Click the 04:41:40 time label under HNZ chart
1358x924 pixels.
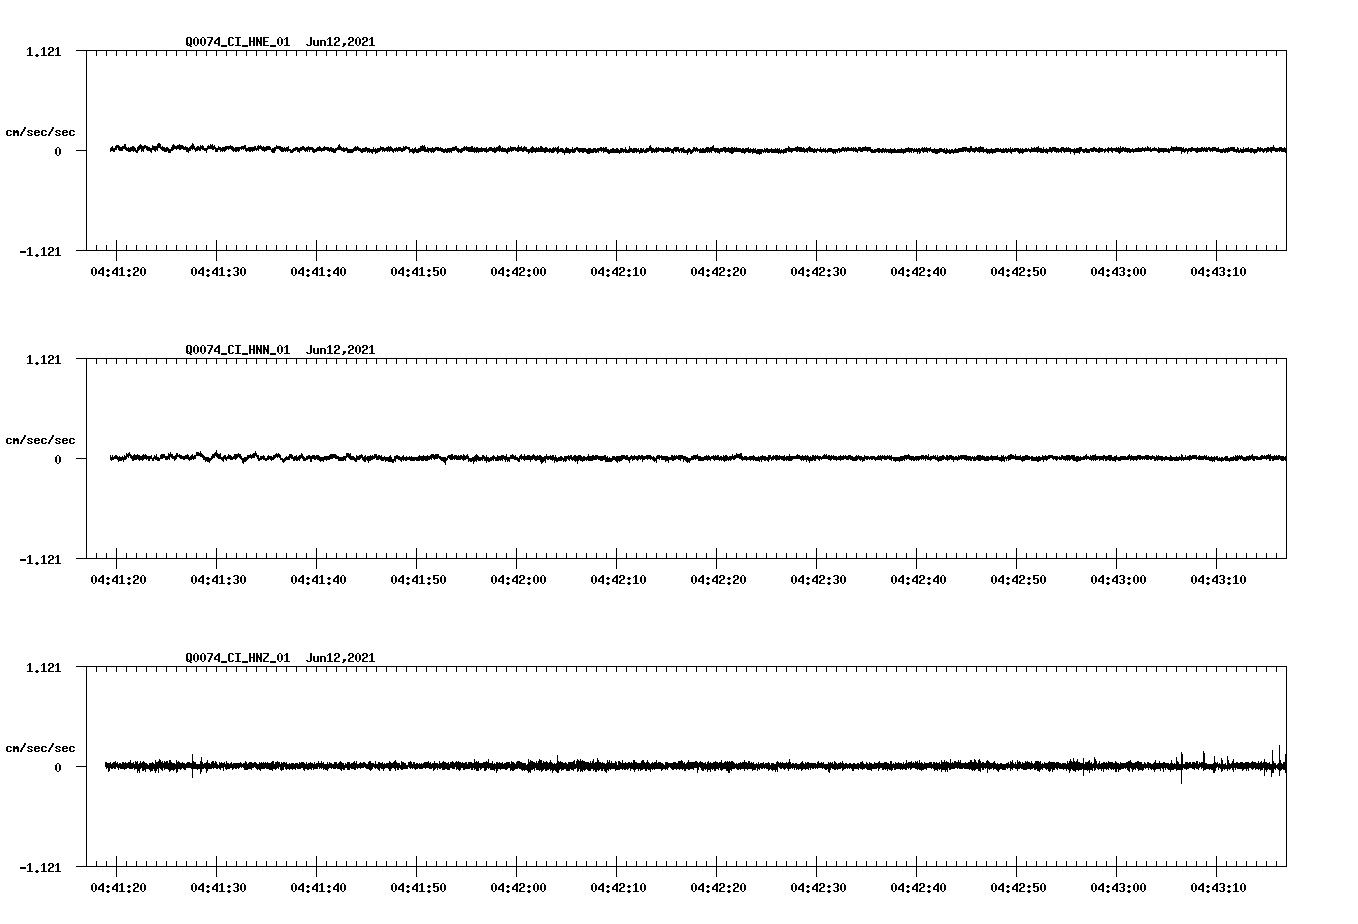click(x=318, y=888)
